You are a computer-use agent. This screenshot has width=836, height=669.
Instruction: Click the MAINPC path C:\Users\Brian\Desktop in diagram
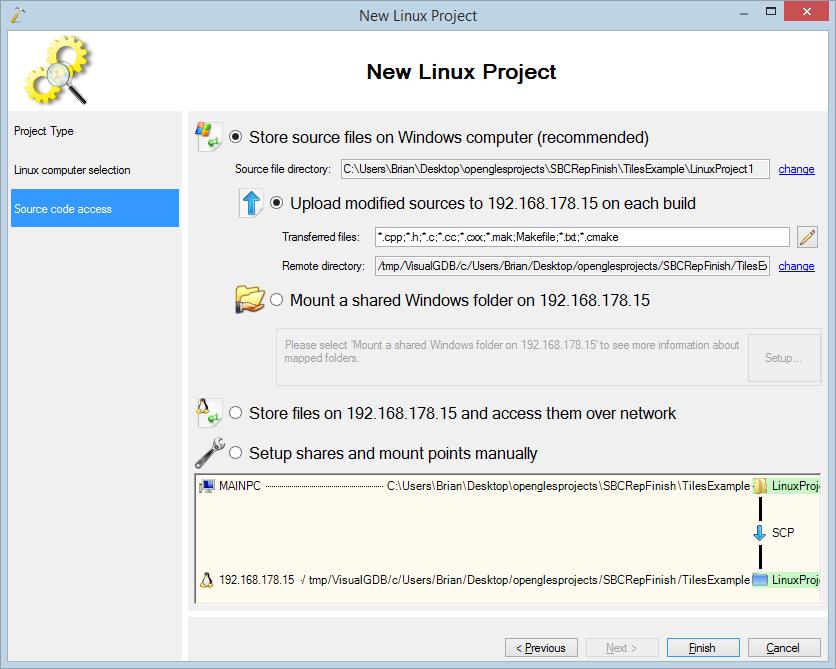568,486
